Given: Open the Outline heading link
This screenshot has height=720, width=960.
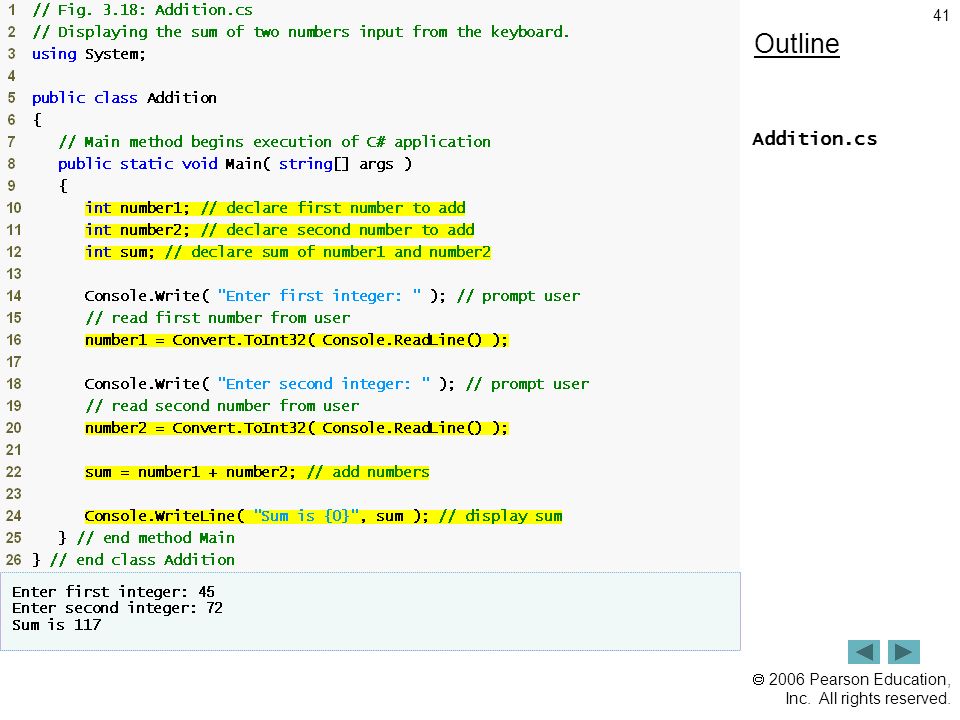Looking at the screenshot, I should [797, 44].
